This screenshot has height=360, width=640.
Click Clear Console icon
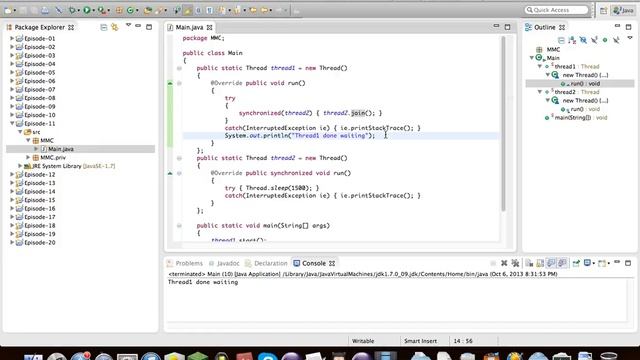[x=529, y=263]
